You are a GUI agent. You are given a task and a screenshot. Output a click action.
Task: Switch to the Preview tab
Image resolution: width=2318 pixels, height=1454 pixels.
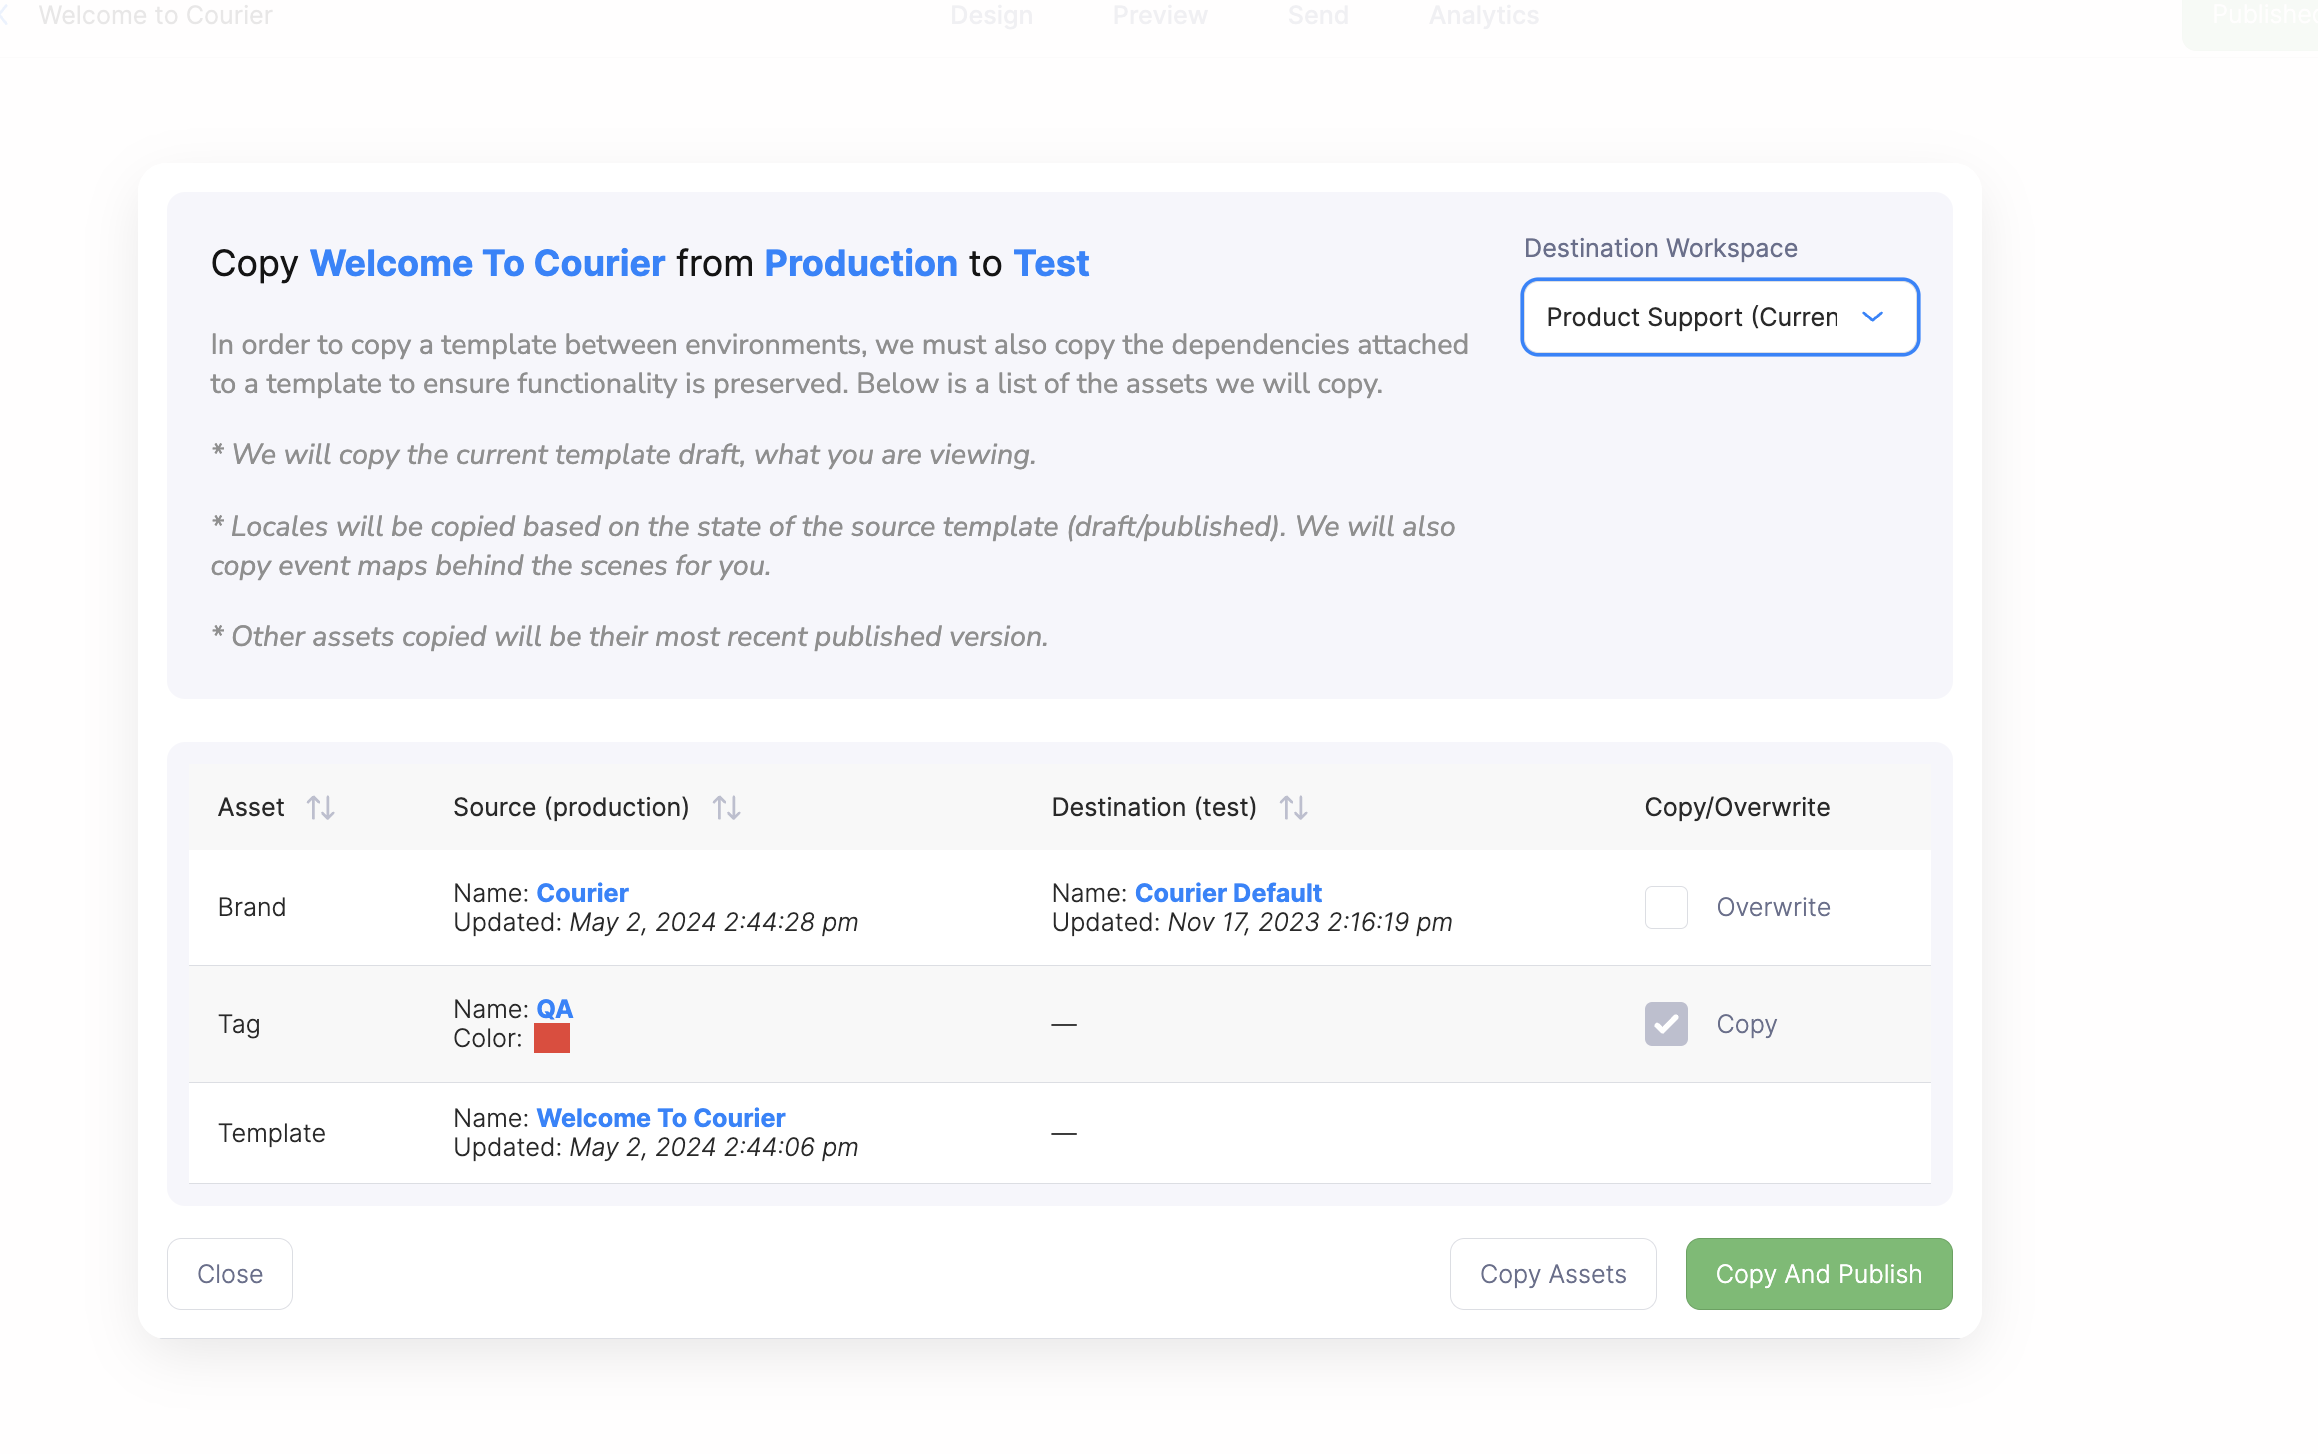(1159, 15)
